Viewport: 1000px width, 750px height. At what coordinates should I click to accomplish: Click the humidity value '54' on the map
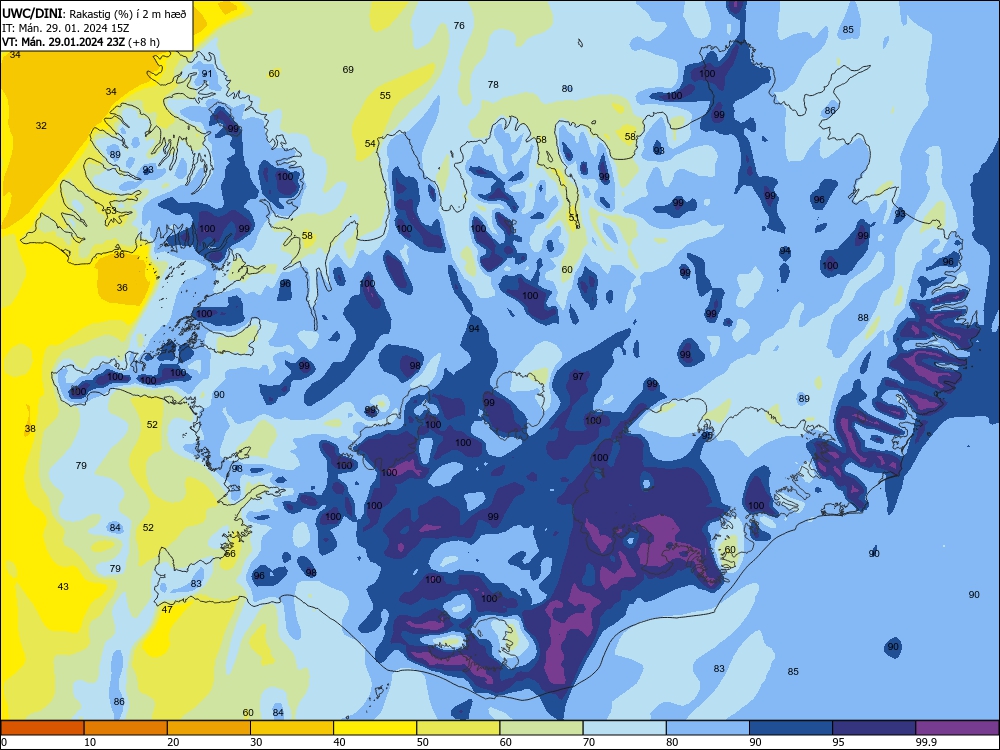(371, 143)
